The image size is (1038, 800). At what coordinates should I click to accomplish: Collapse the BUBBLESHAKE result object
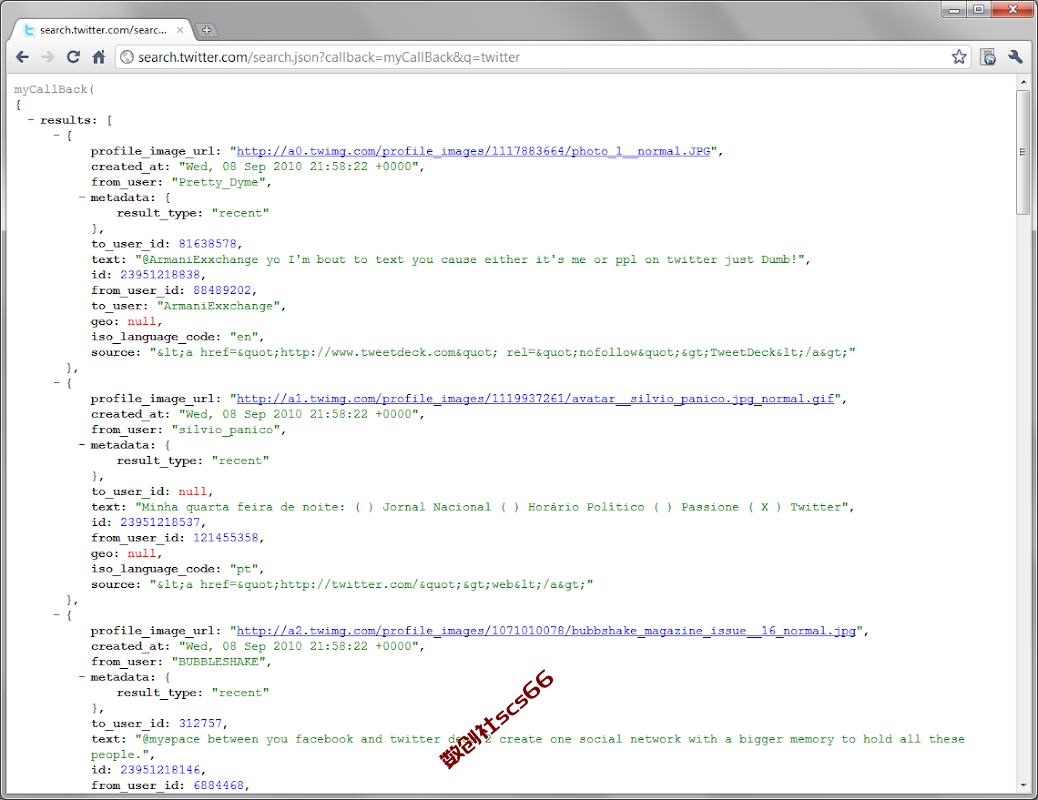coord(57,615)
